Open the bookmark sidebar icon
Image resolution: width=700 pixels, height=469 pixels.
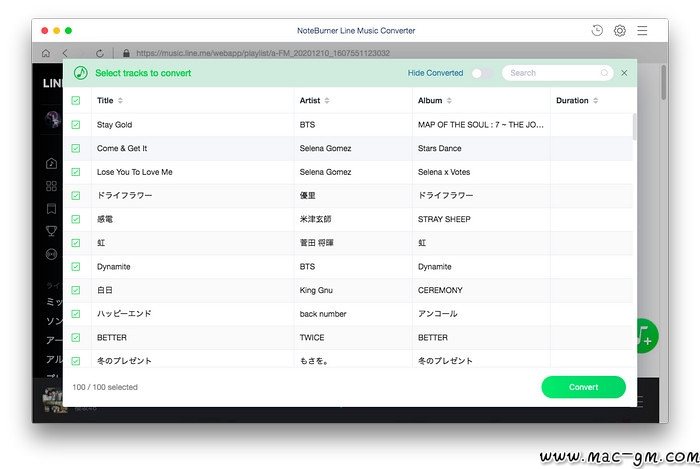point(51,208)
